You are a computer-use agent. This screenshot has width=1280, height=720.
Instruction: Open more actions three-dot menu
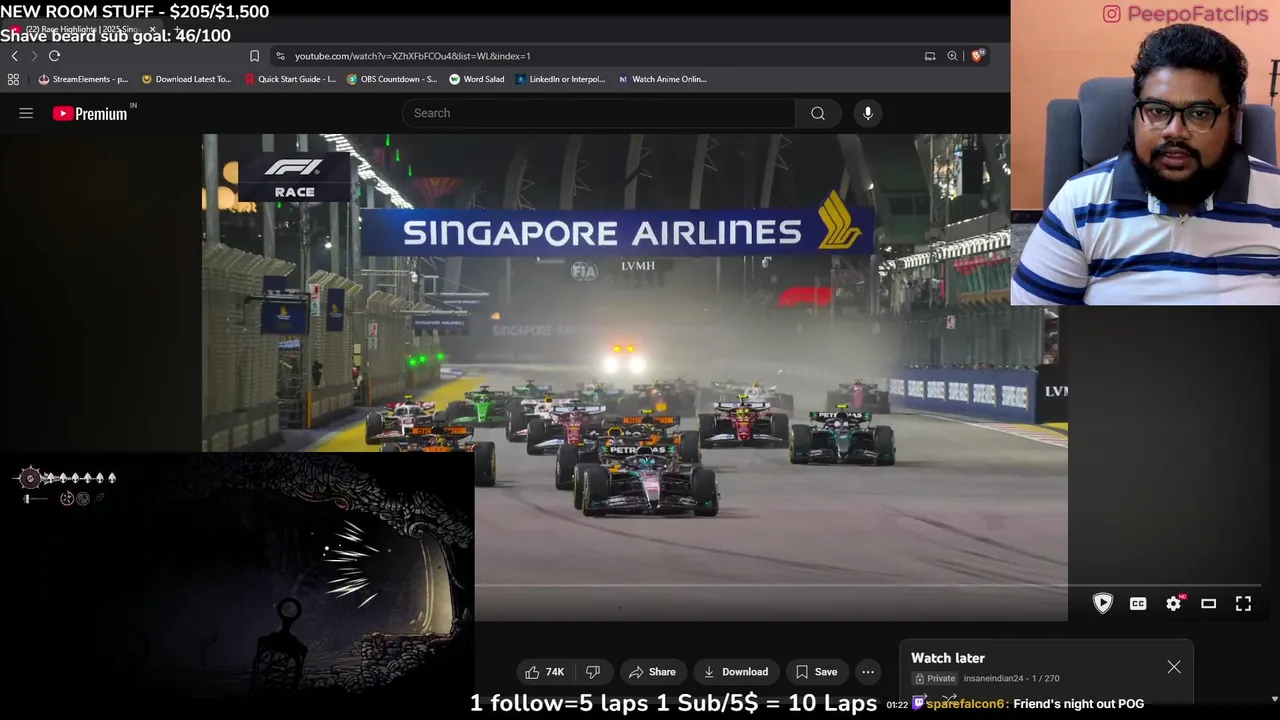click(x=868, y=672)
